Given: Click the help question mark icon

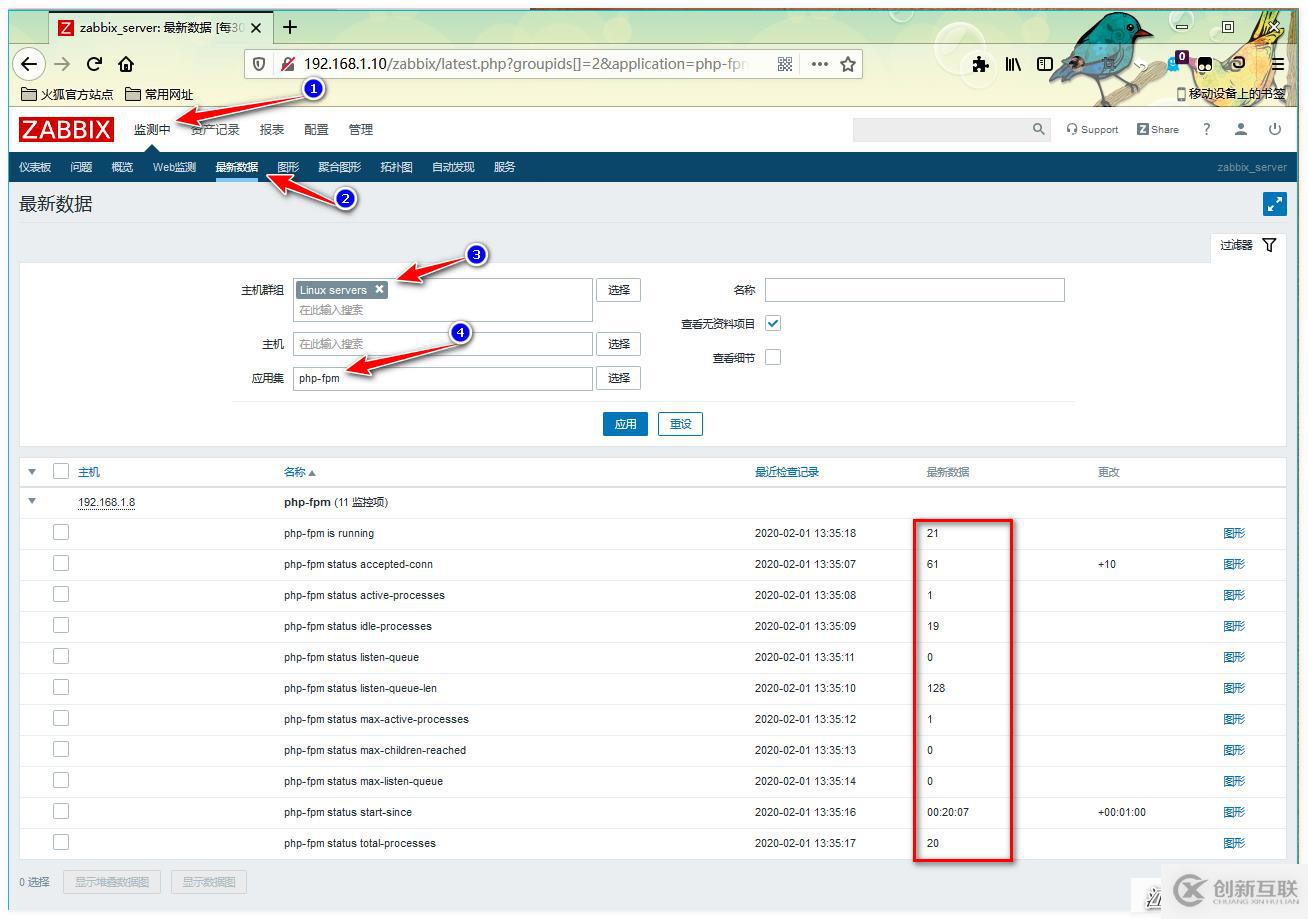Looking at the screenshot, I should pyautogui.click(x=1206, y=128).
